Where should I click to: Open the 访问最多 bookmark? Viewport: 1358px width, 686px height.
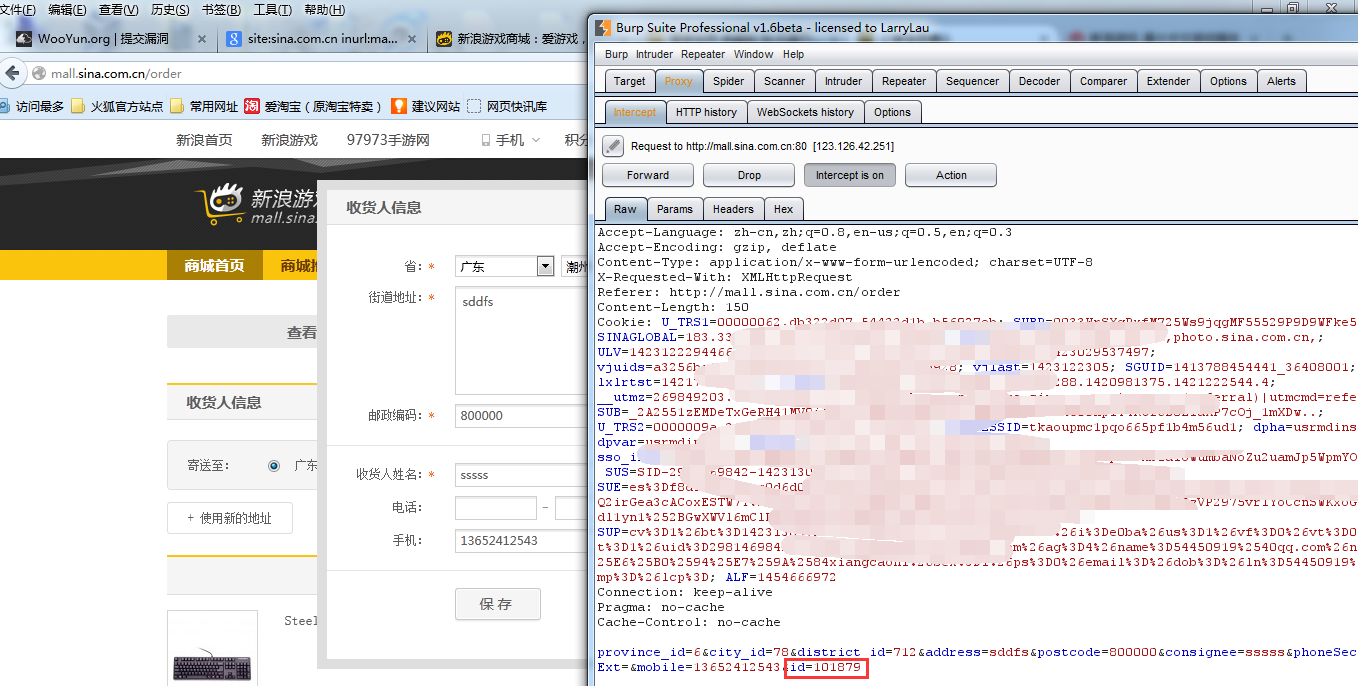tap(32, 106)
